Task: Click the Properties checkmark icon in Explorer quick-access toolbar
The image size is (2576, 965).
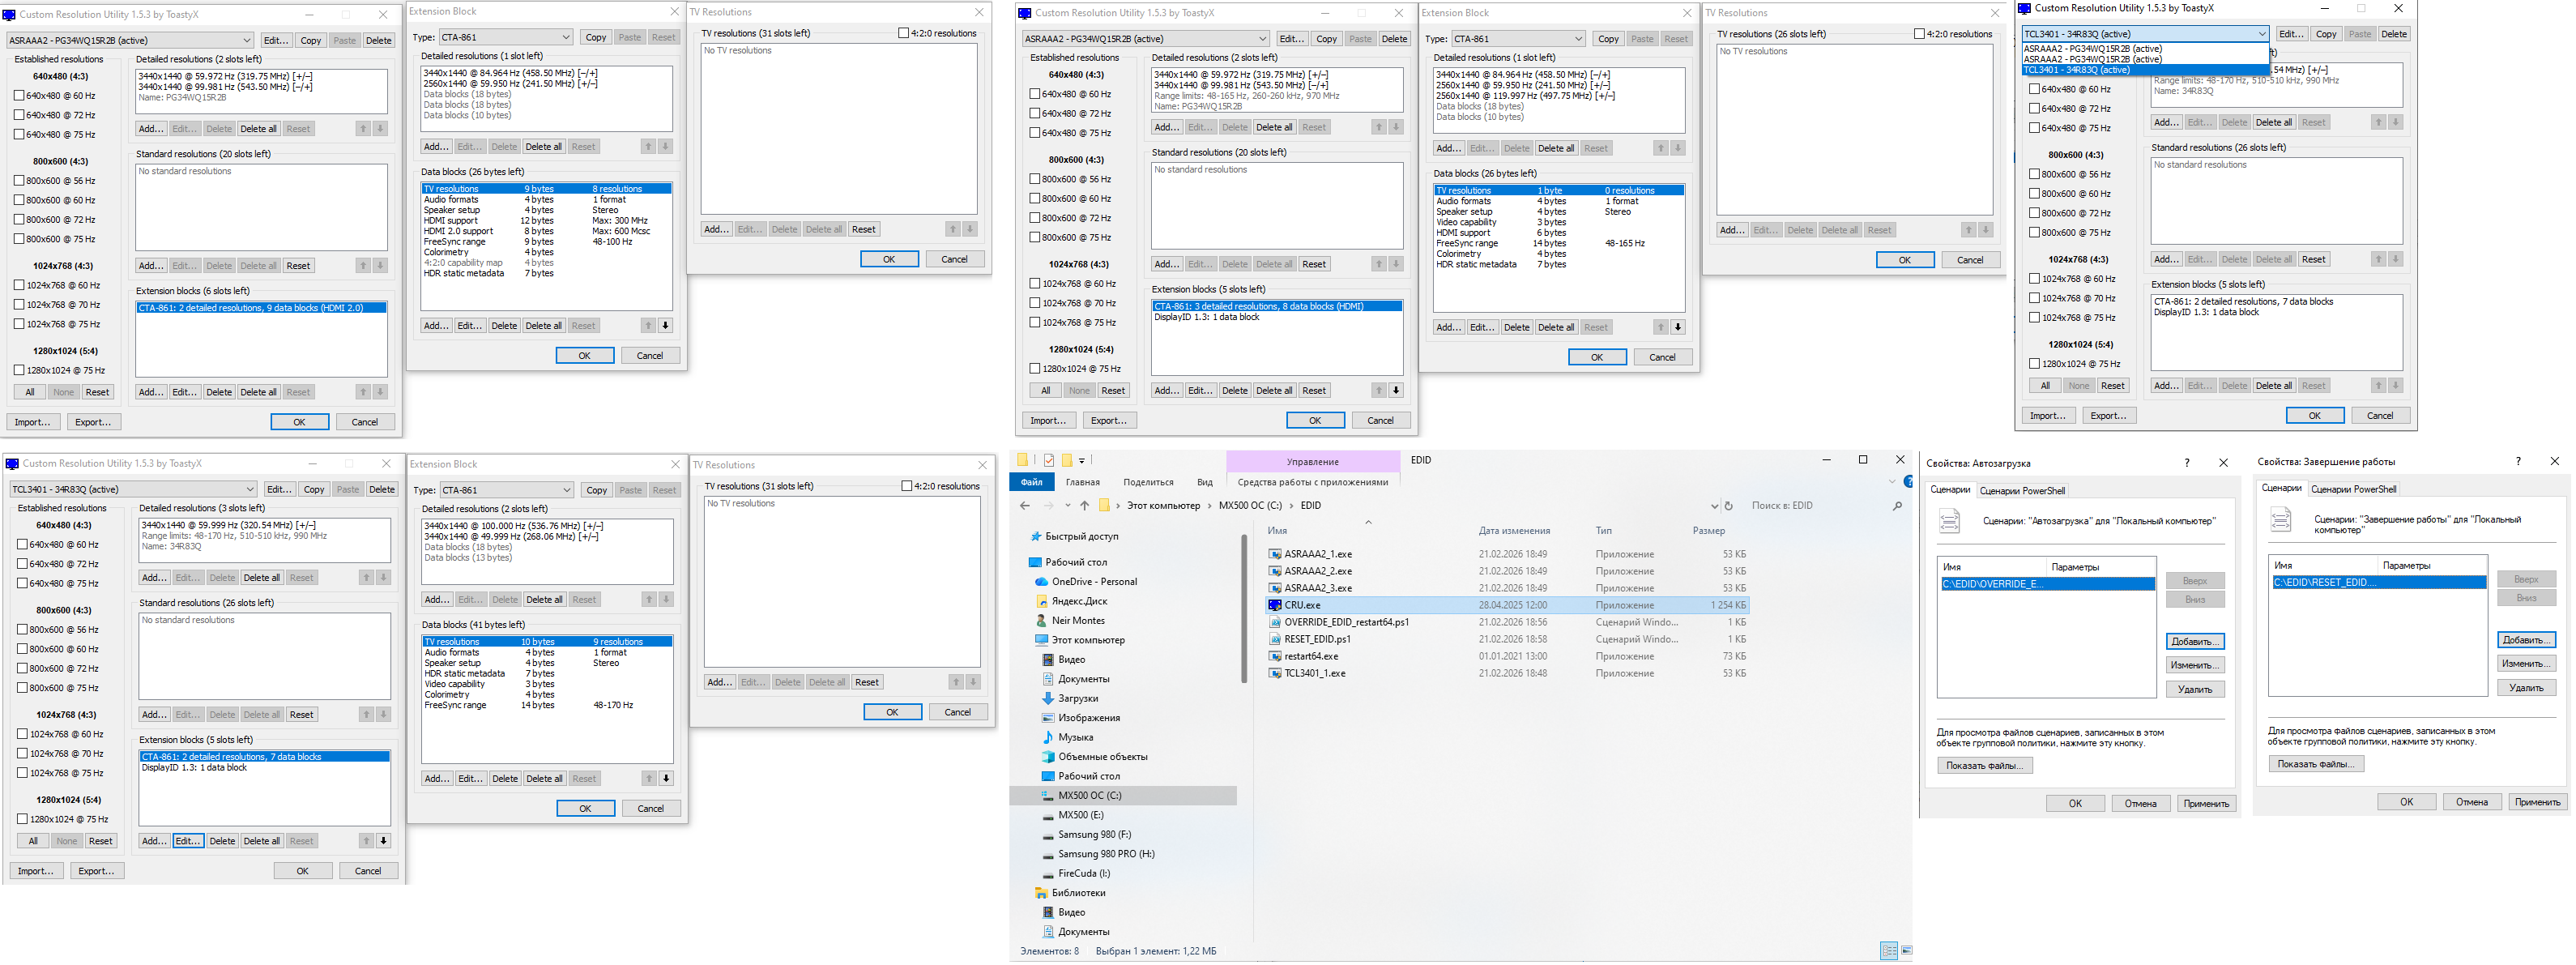Action: [1048, 461]
